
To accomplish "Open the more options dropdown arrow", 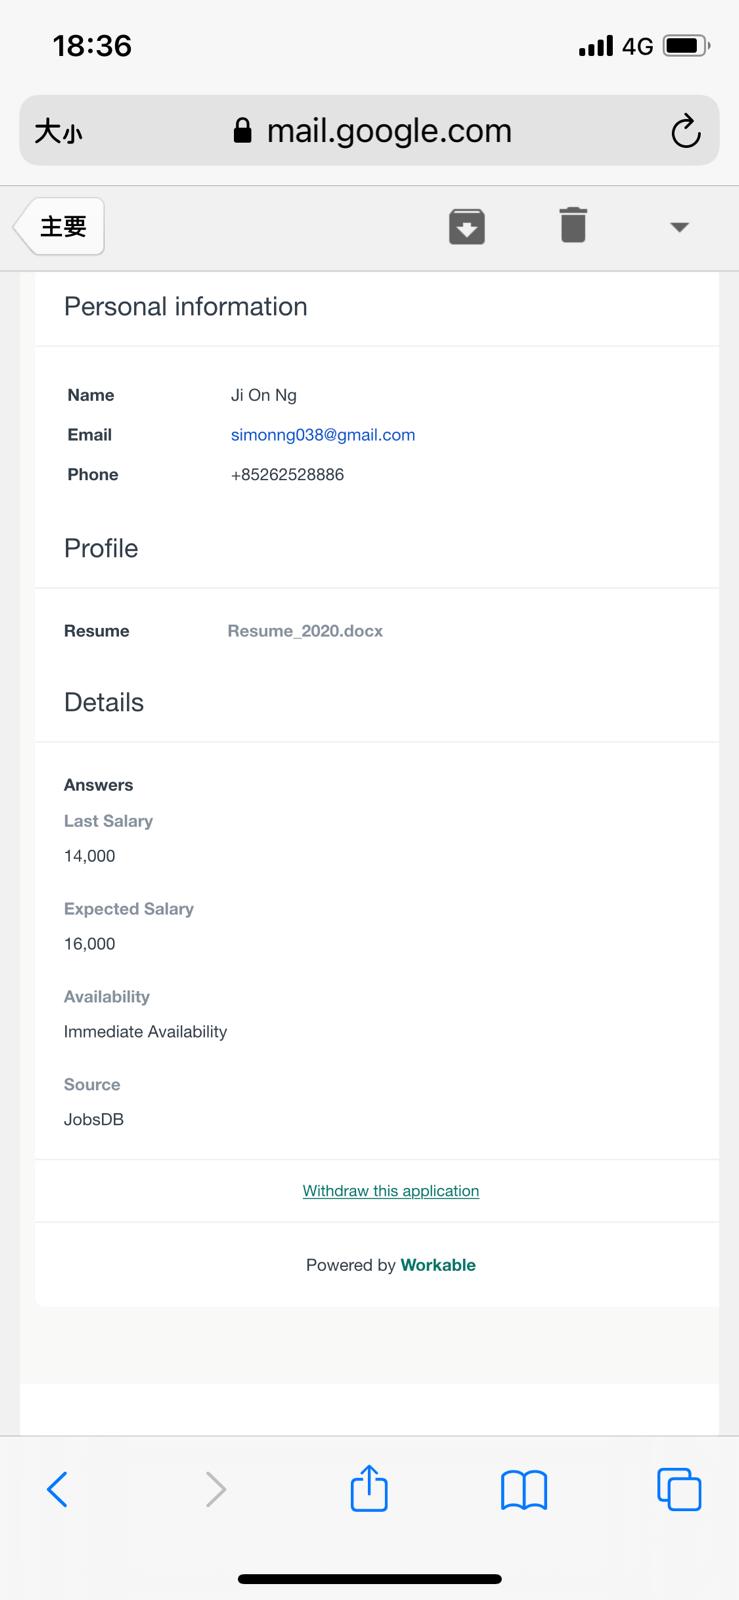I will point(679,227).
